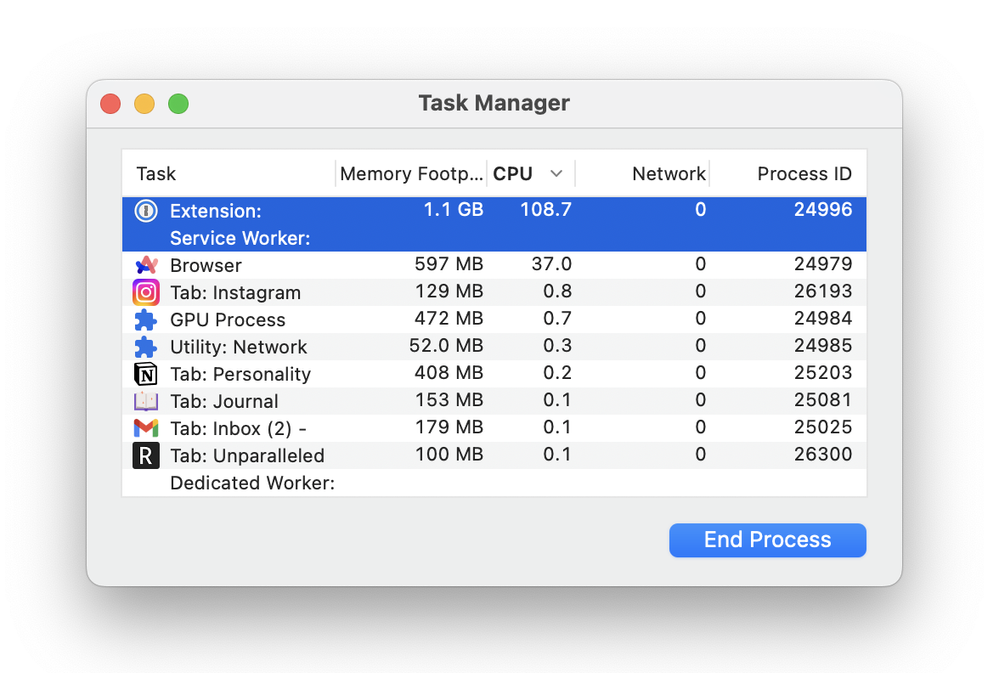
Task: Click the 1Password extension icon
Action: pyautogui.click(x=146, y=211)
